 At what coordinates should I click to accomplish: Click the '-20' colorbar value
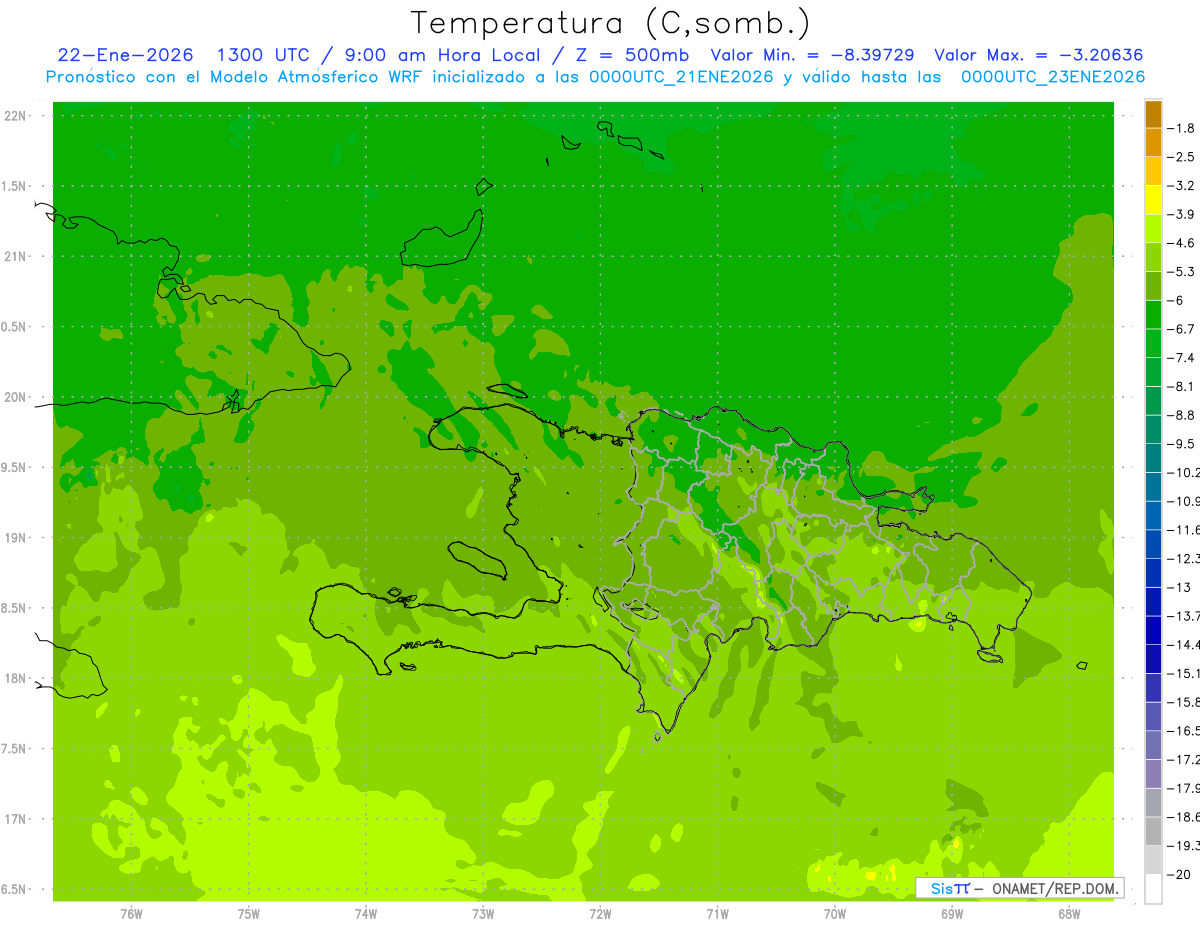(1179, 874)
